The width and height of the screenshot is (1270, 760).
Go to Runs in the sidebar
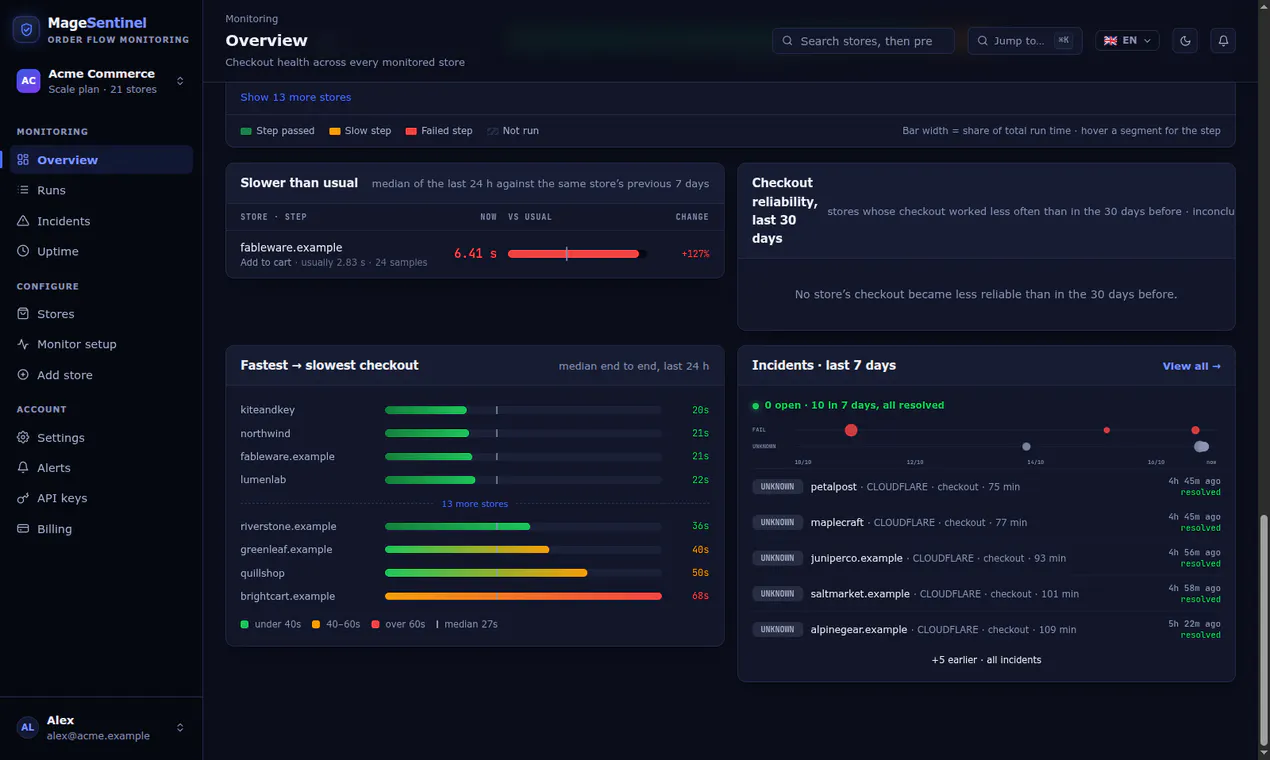(101, 190)
